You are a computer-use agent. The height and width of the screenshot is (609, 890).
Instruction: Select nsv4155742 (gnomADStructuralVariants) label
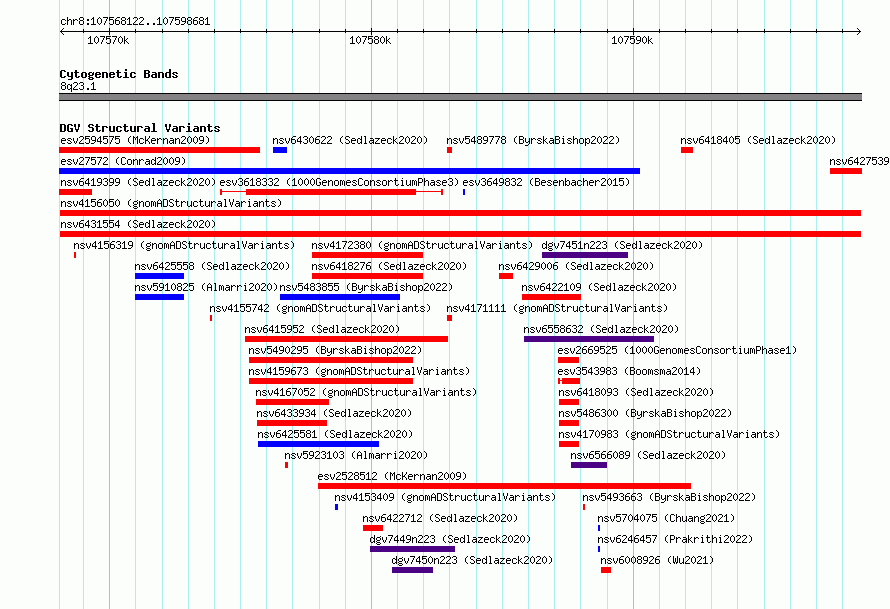point(320,308)
